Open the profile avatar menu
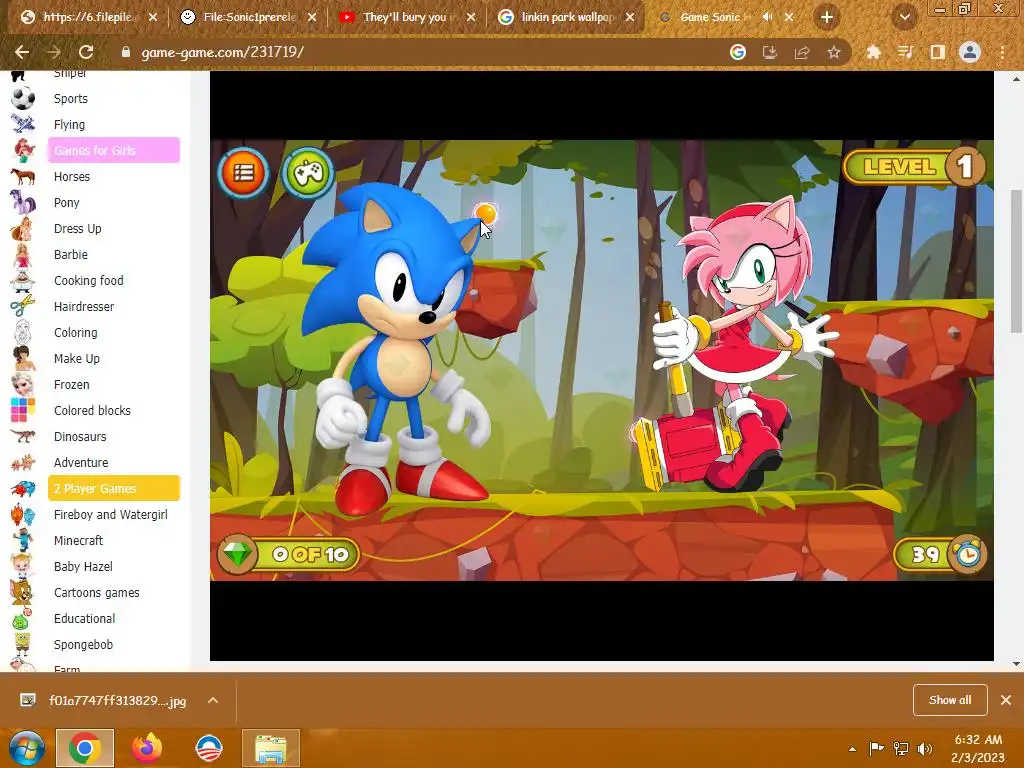The image size is (1024, 768). (970, 52)
